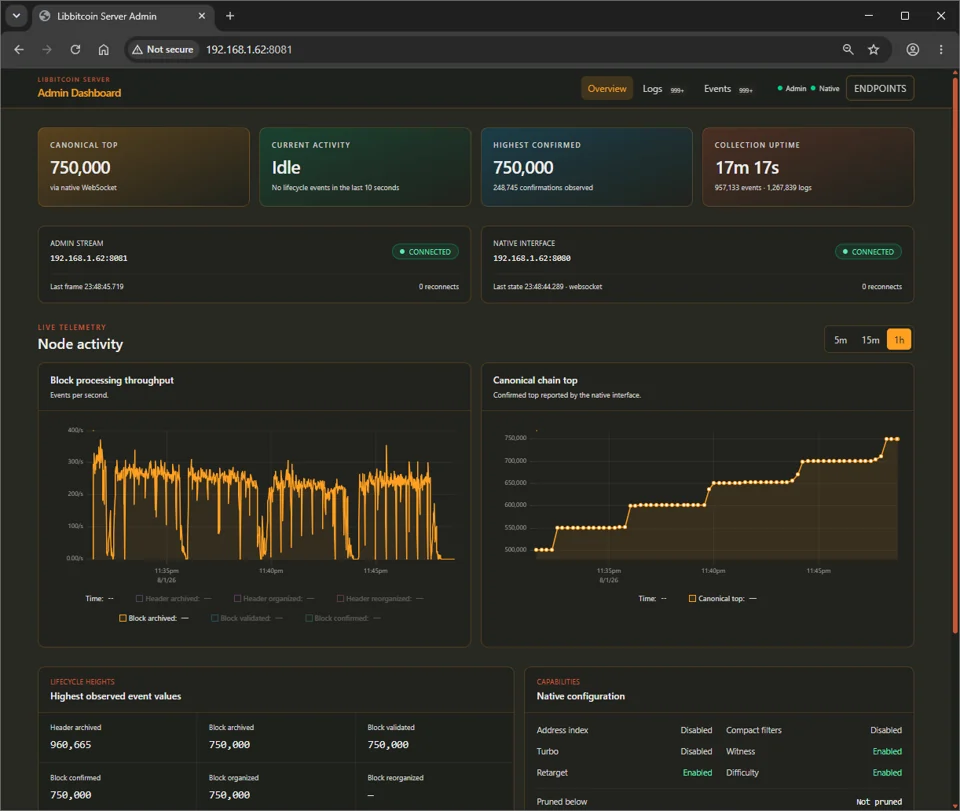The width and height of the screenshot is (960, 811).
Task: Select the 1h time range
Action: [899, 340]
